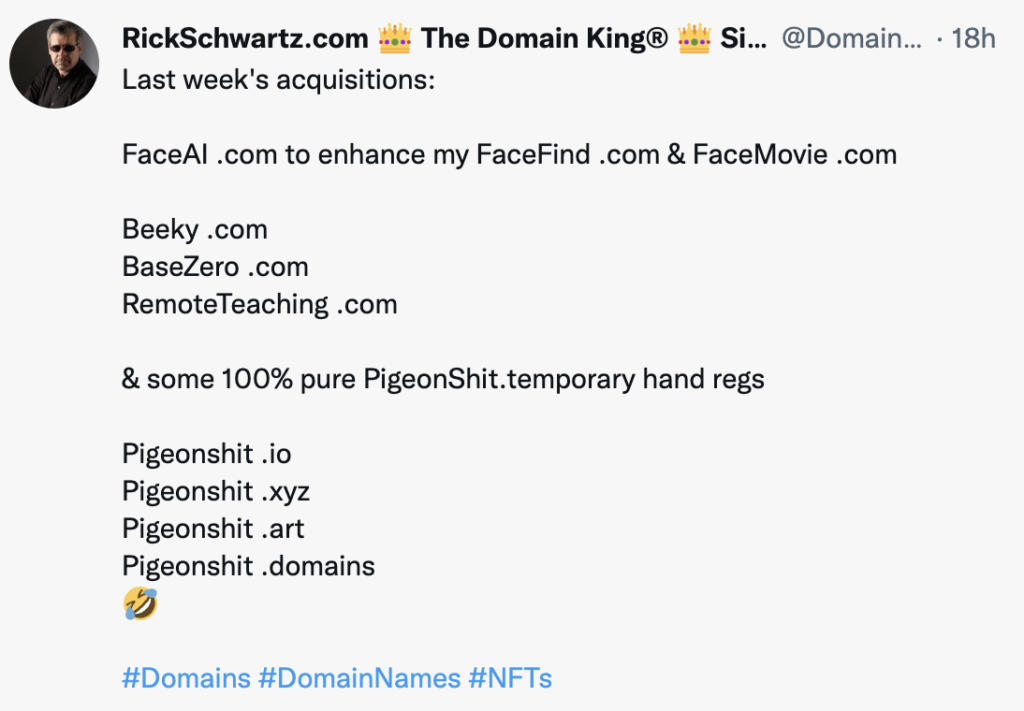Click the first crown emoji in name
1024x711 pixels.
[394, 39]
